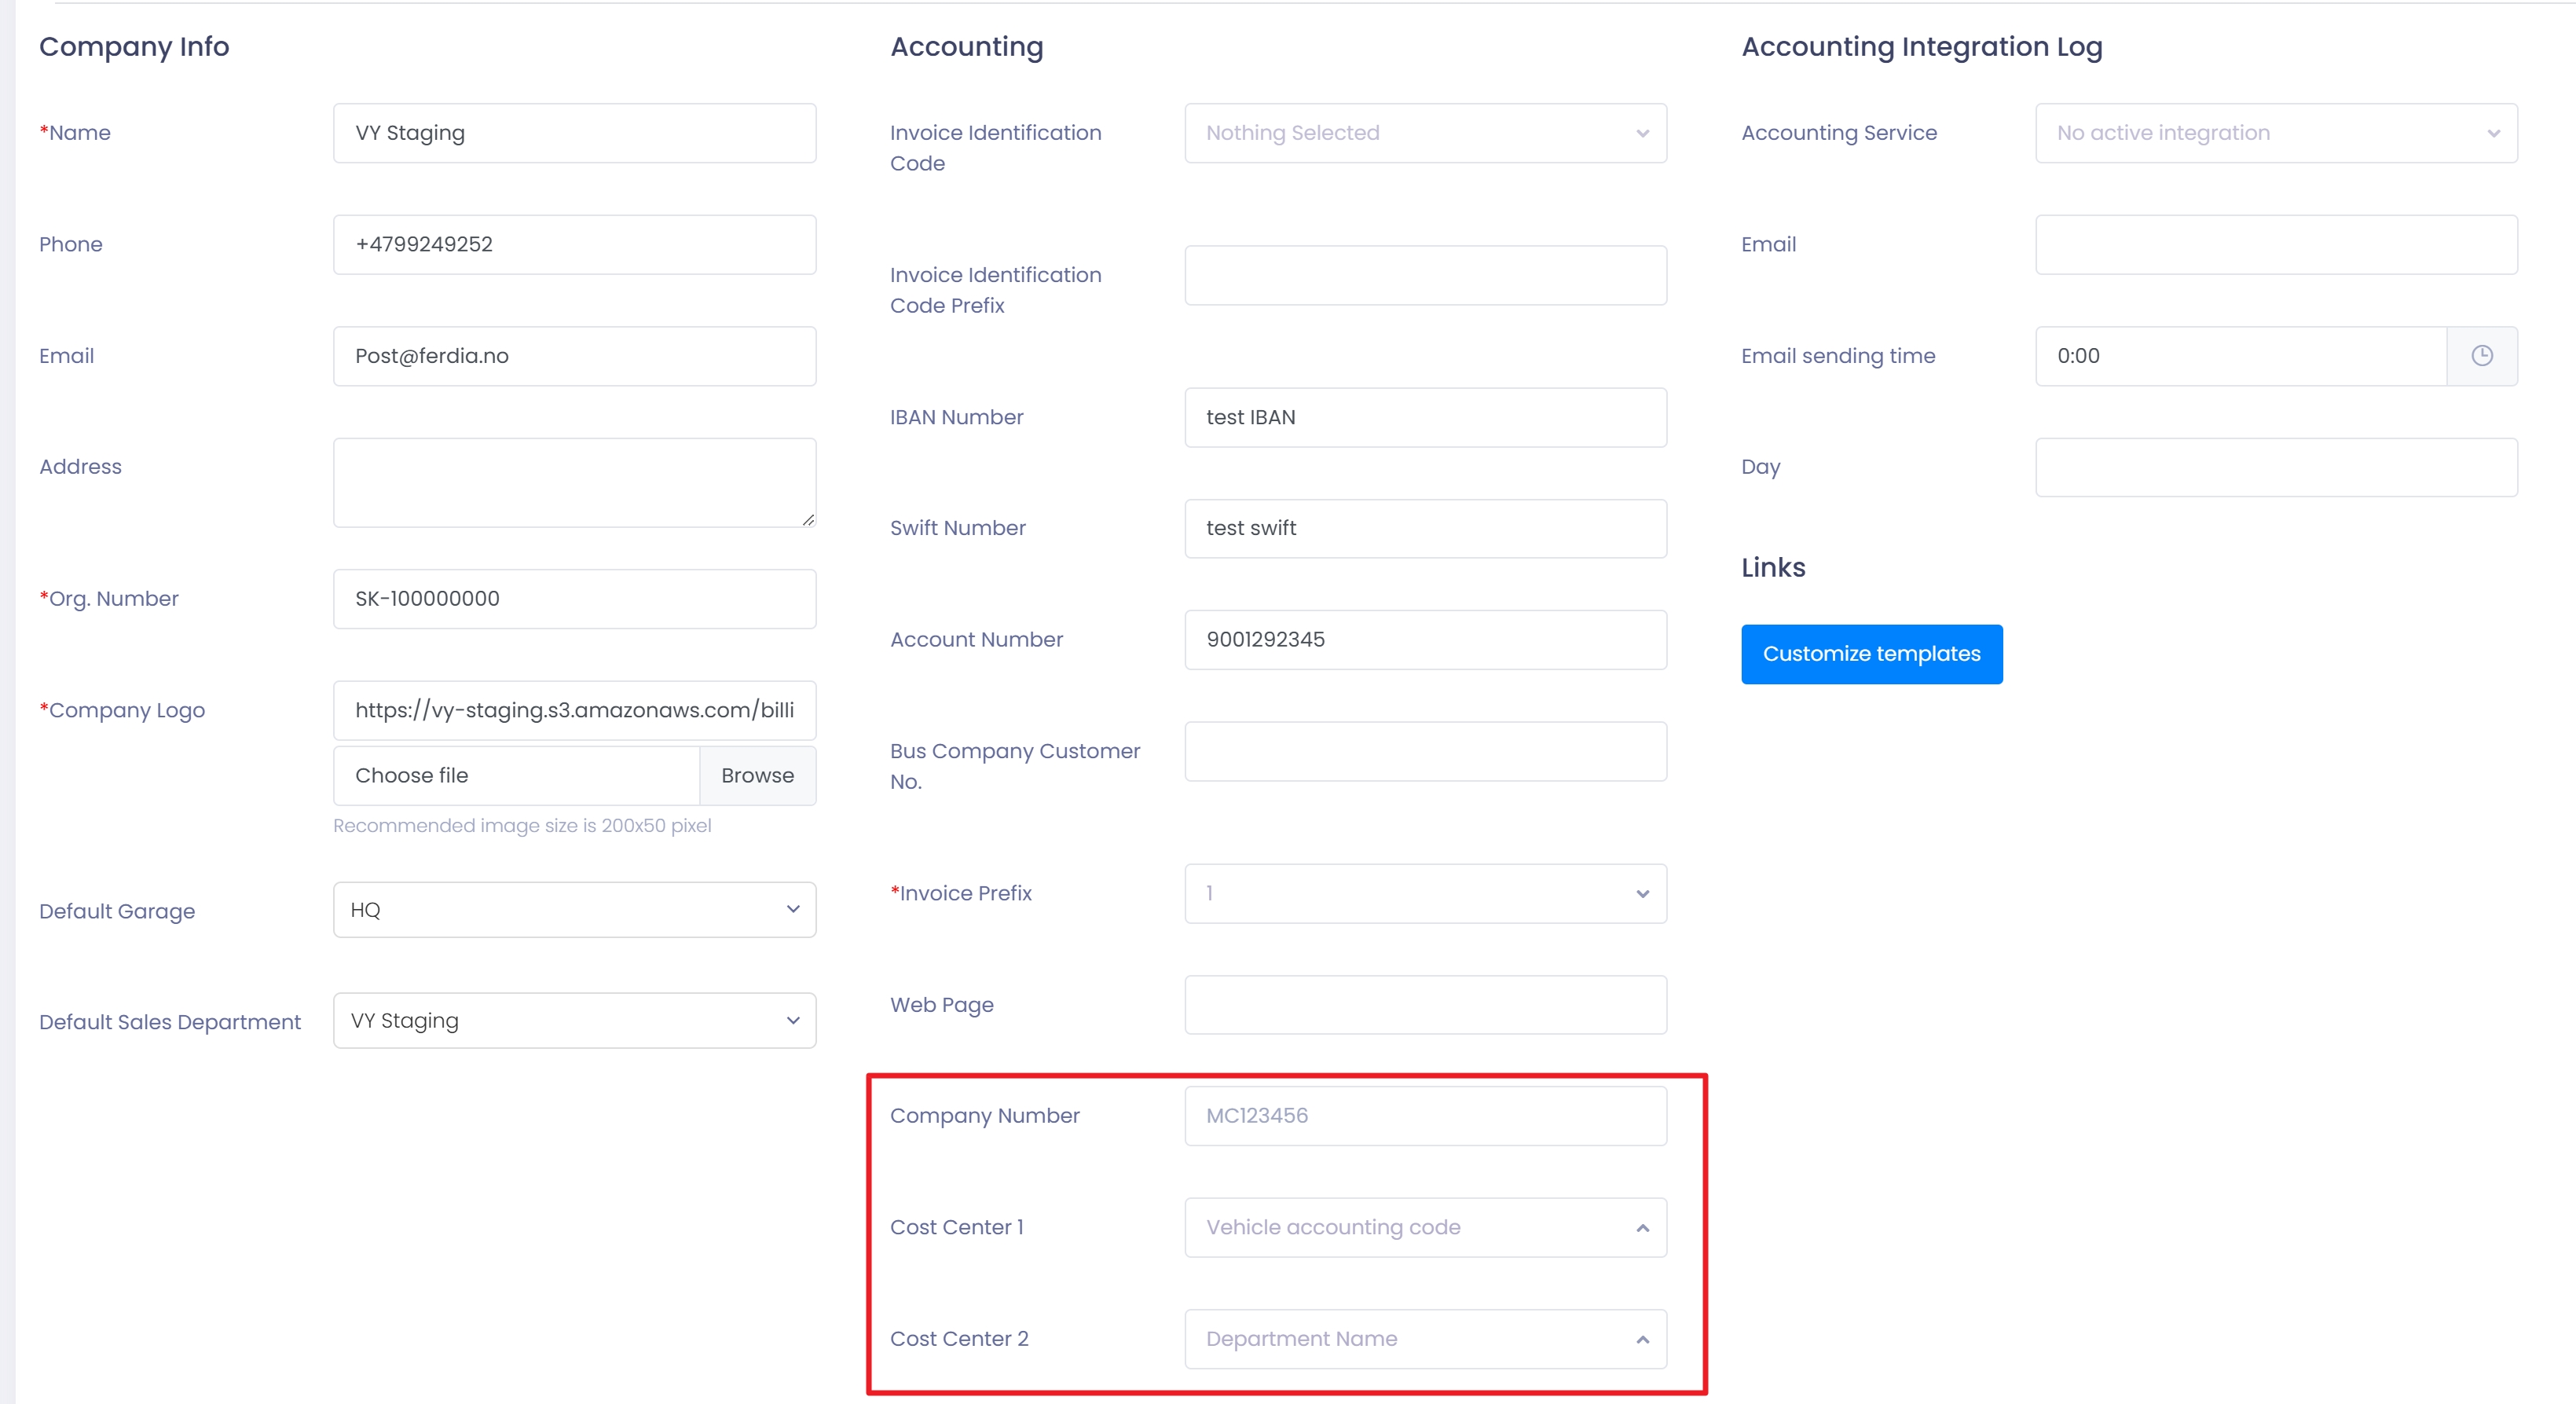Screen dimensions: 2576x1404
Task: Click the Browse file button
Action: (x=757, y=776)
